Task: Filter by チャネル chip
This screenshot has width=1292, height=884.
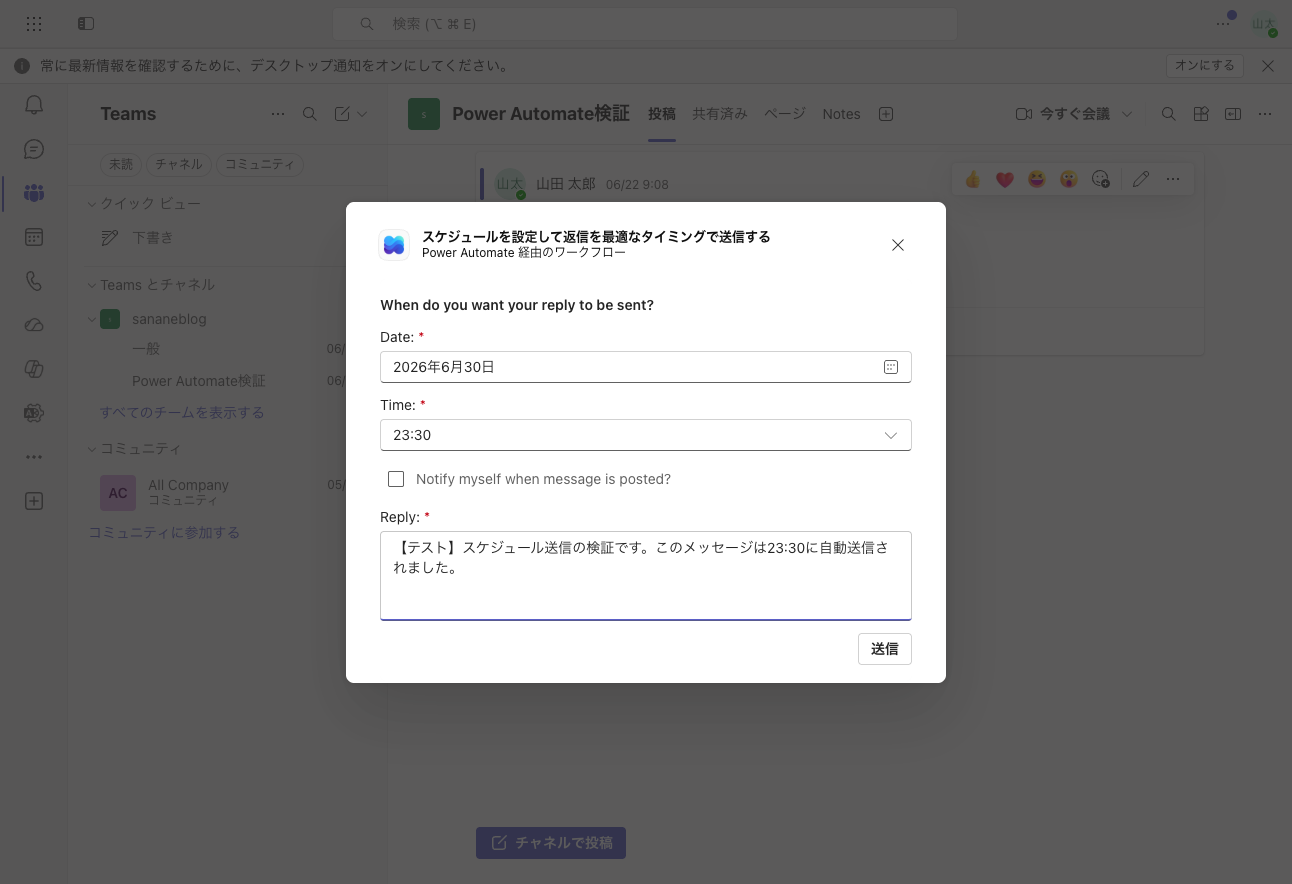Action: click(179, 164)
